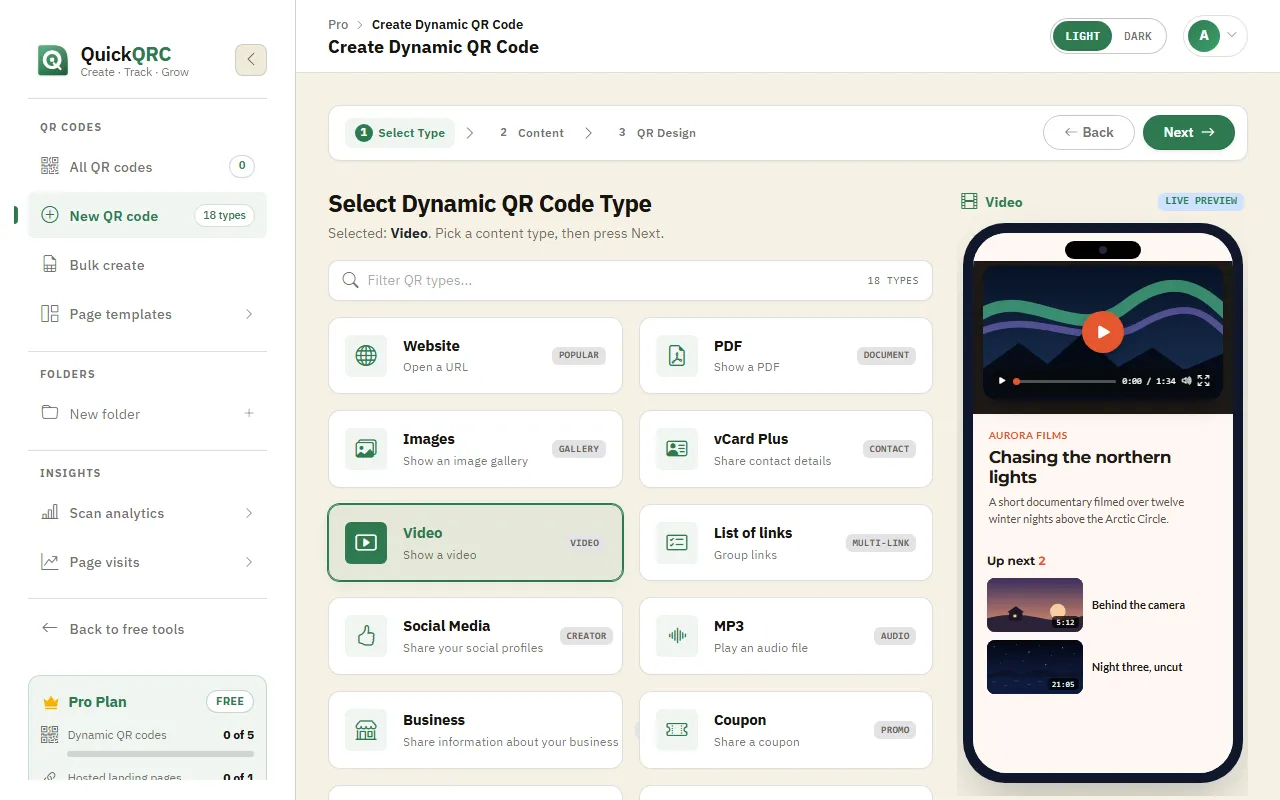Open the account avatar dropdown
Screen dimensions: 1280x800
(1215, 36)
